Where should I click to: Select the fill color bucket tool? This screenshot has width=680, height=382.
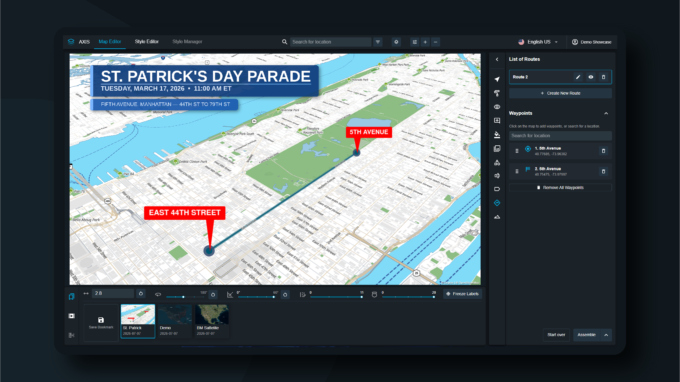(497, 135)
